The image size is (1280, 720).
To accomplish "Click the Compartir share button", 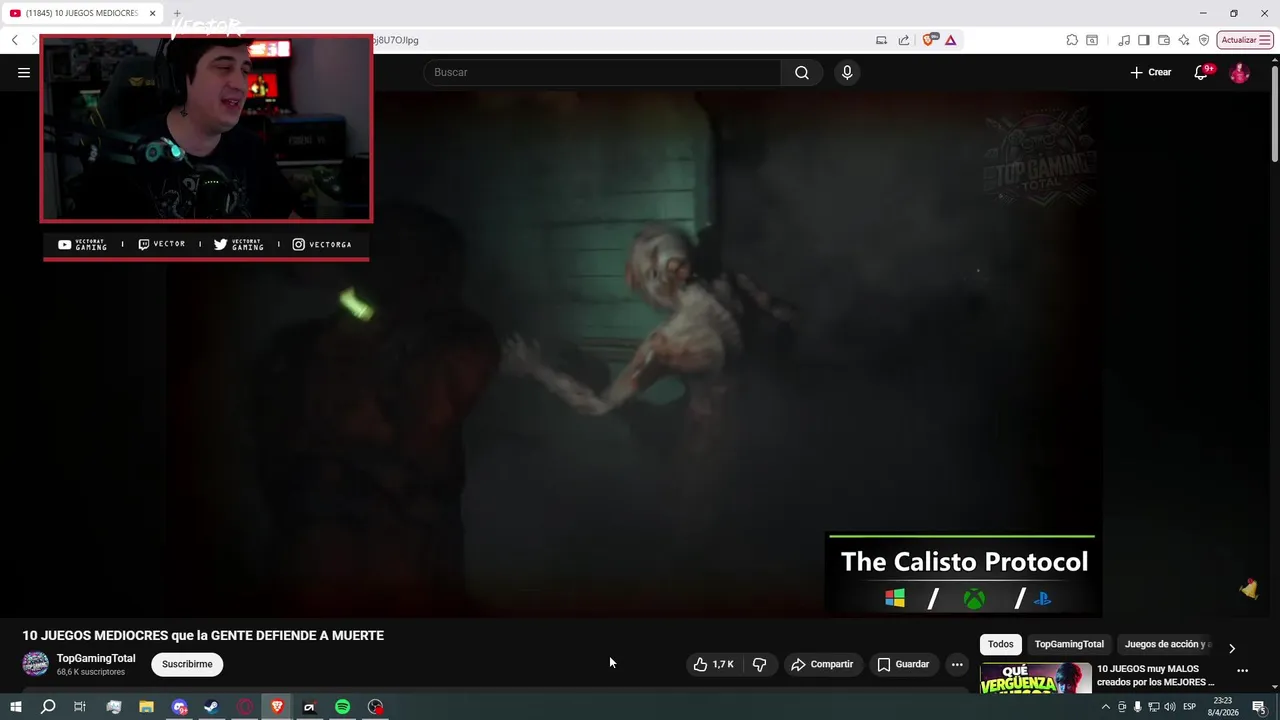I will click(x=822, y=664).
